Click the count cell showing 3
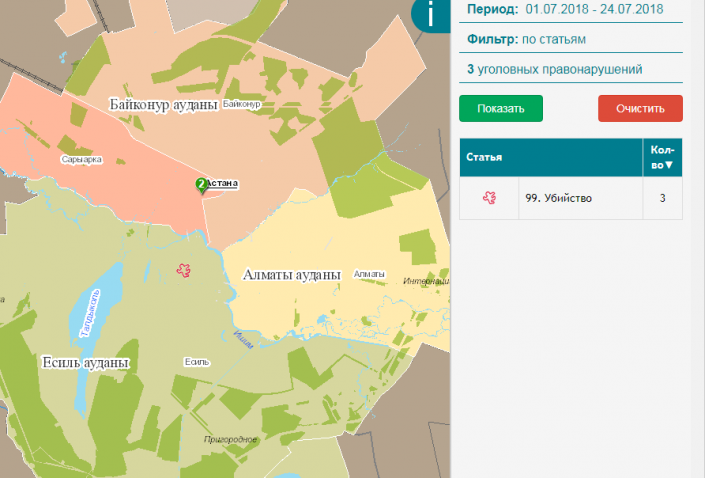This screenshot has height=478, width=705. click(x=662, y=198)
